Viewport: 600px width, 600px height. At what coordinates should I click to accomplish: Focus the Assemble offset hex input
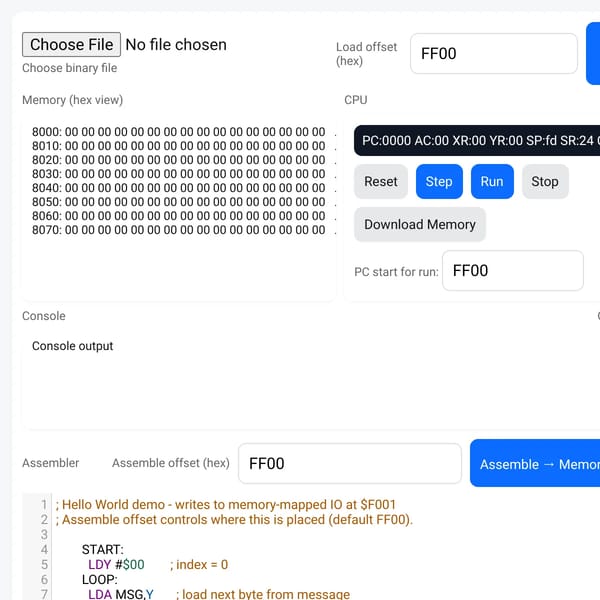[x=350, y=463]
